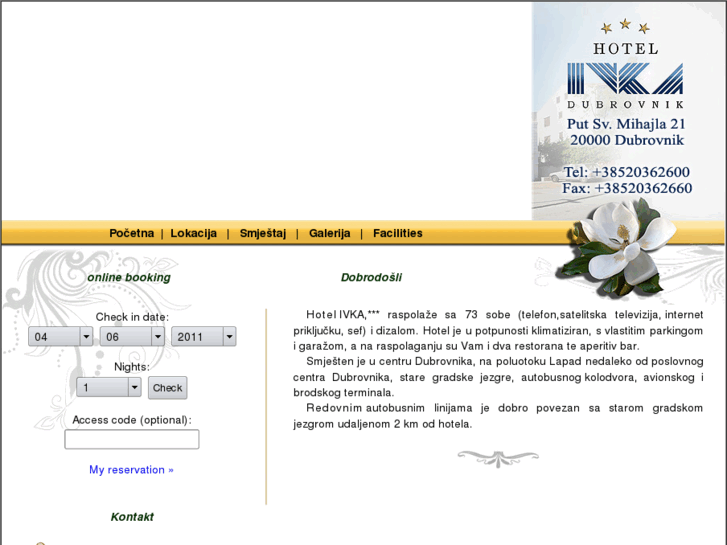Viewport: 727px width, 545px height.
Task: Click the paragraph starting 'Redovnim autobusnim'
Action: tap(498, 416)
